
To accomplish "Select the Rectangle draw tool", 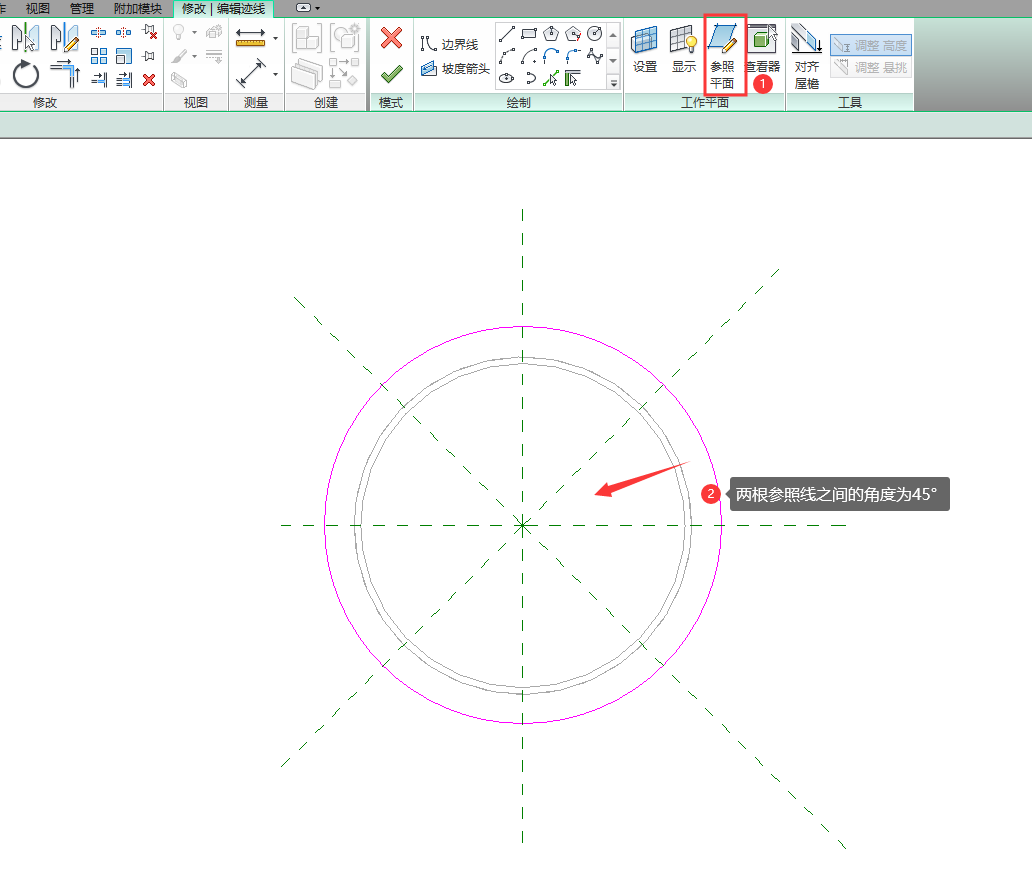I will pyautogui.click(x=529, y=33).
